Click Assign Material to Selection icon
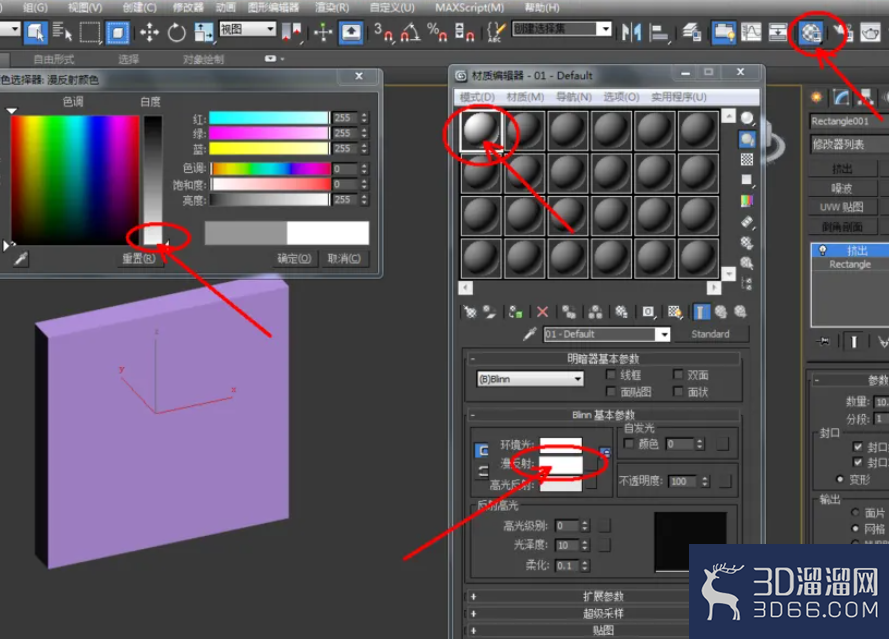The width and height of the screenshot is (889, 639). pos(515,311)
